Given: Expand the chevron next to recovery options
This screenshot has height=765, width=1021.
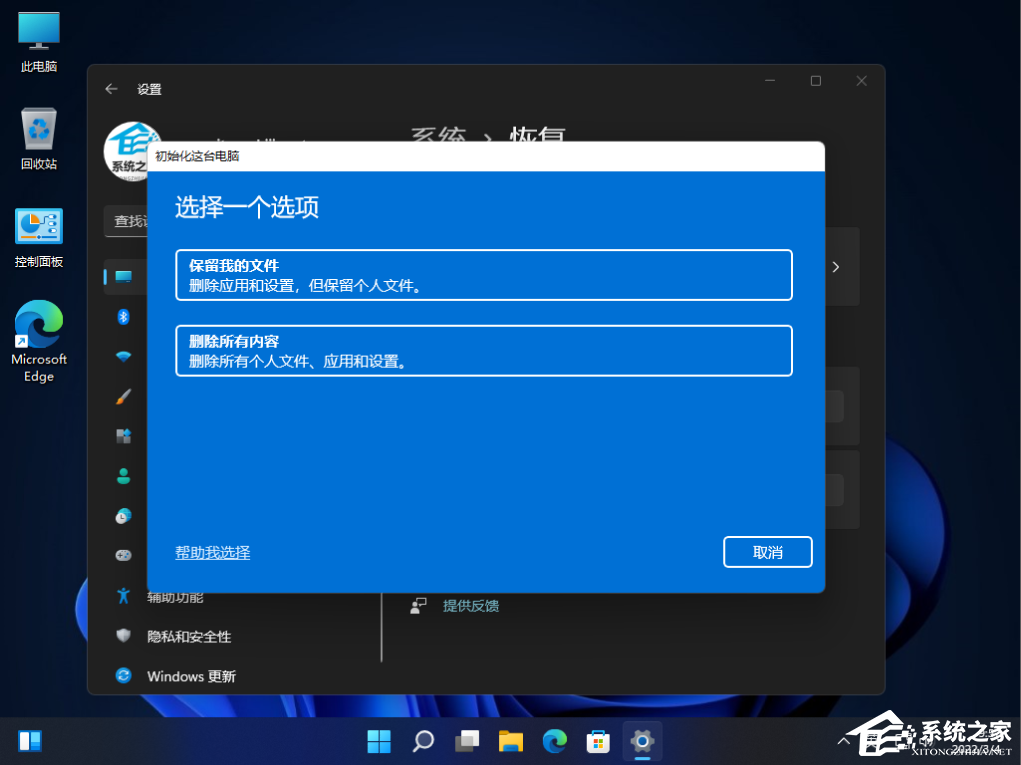Looking at the screenshot, I should (836, 267).
